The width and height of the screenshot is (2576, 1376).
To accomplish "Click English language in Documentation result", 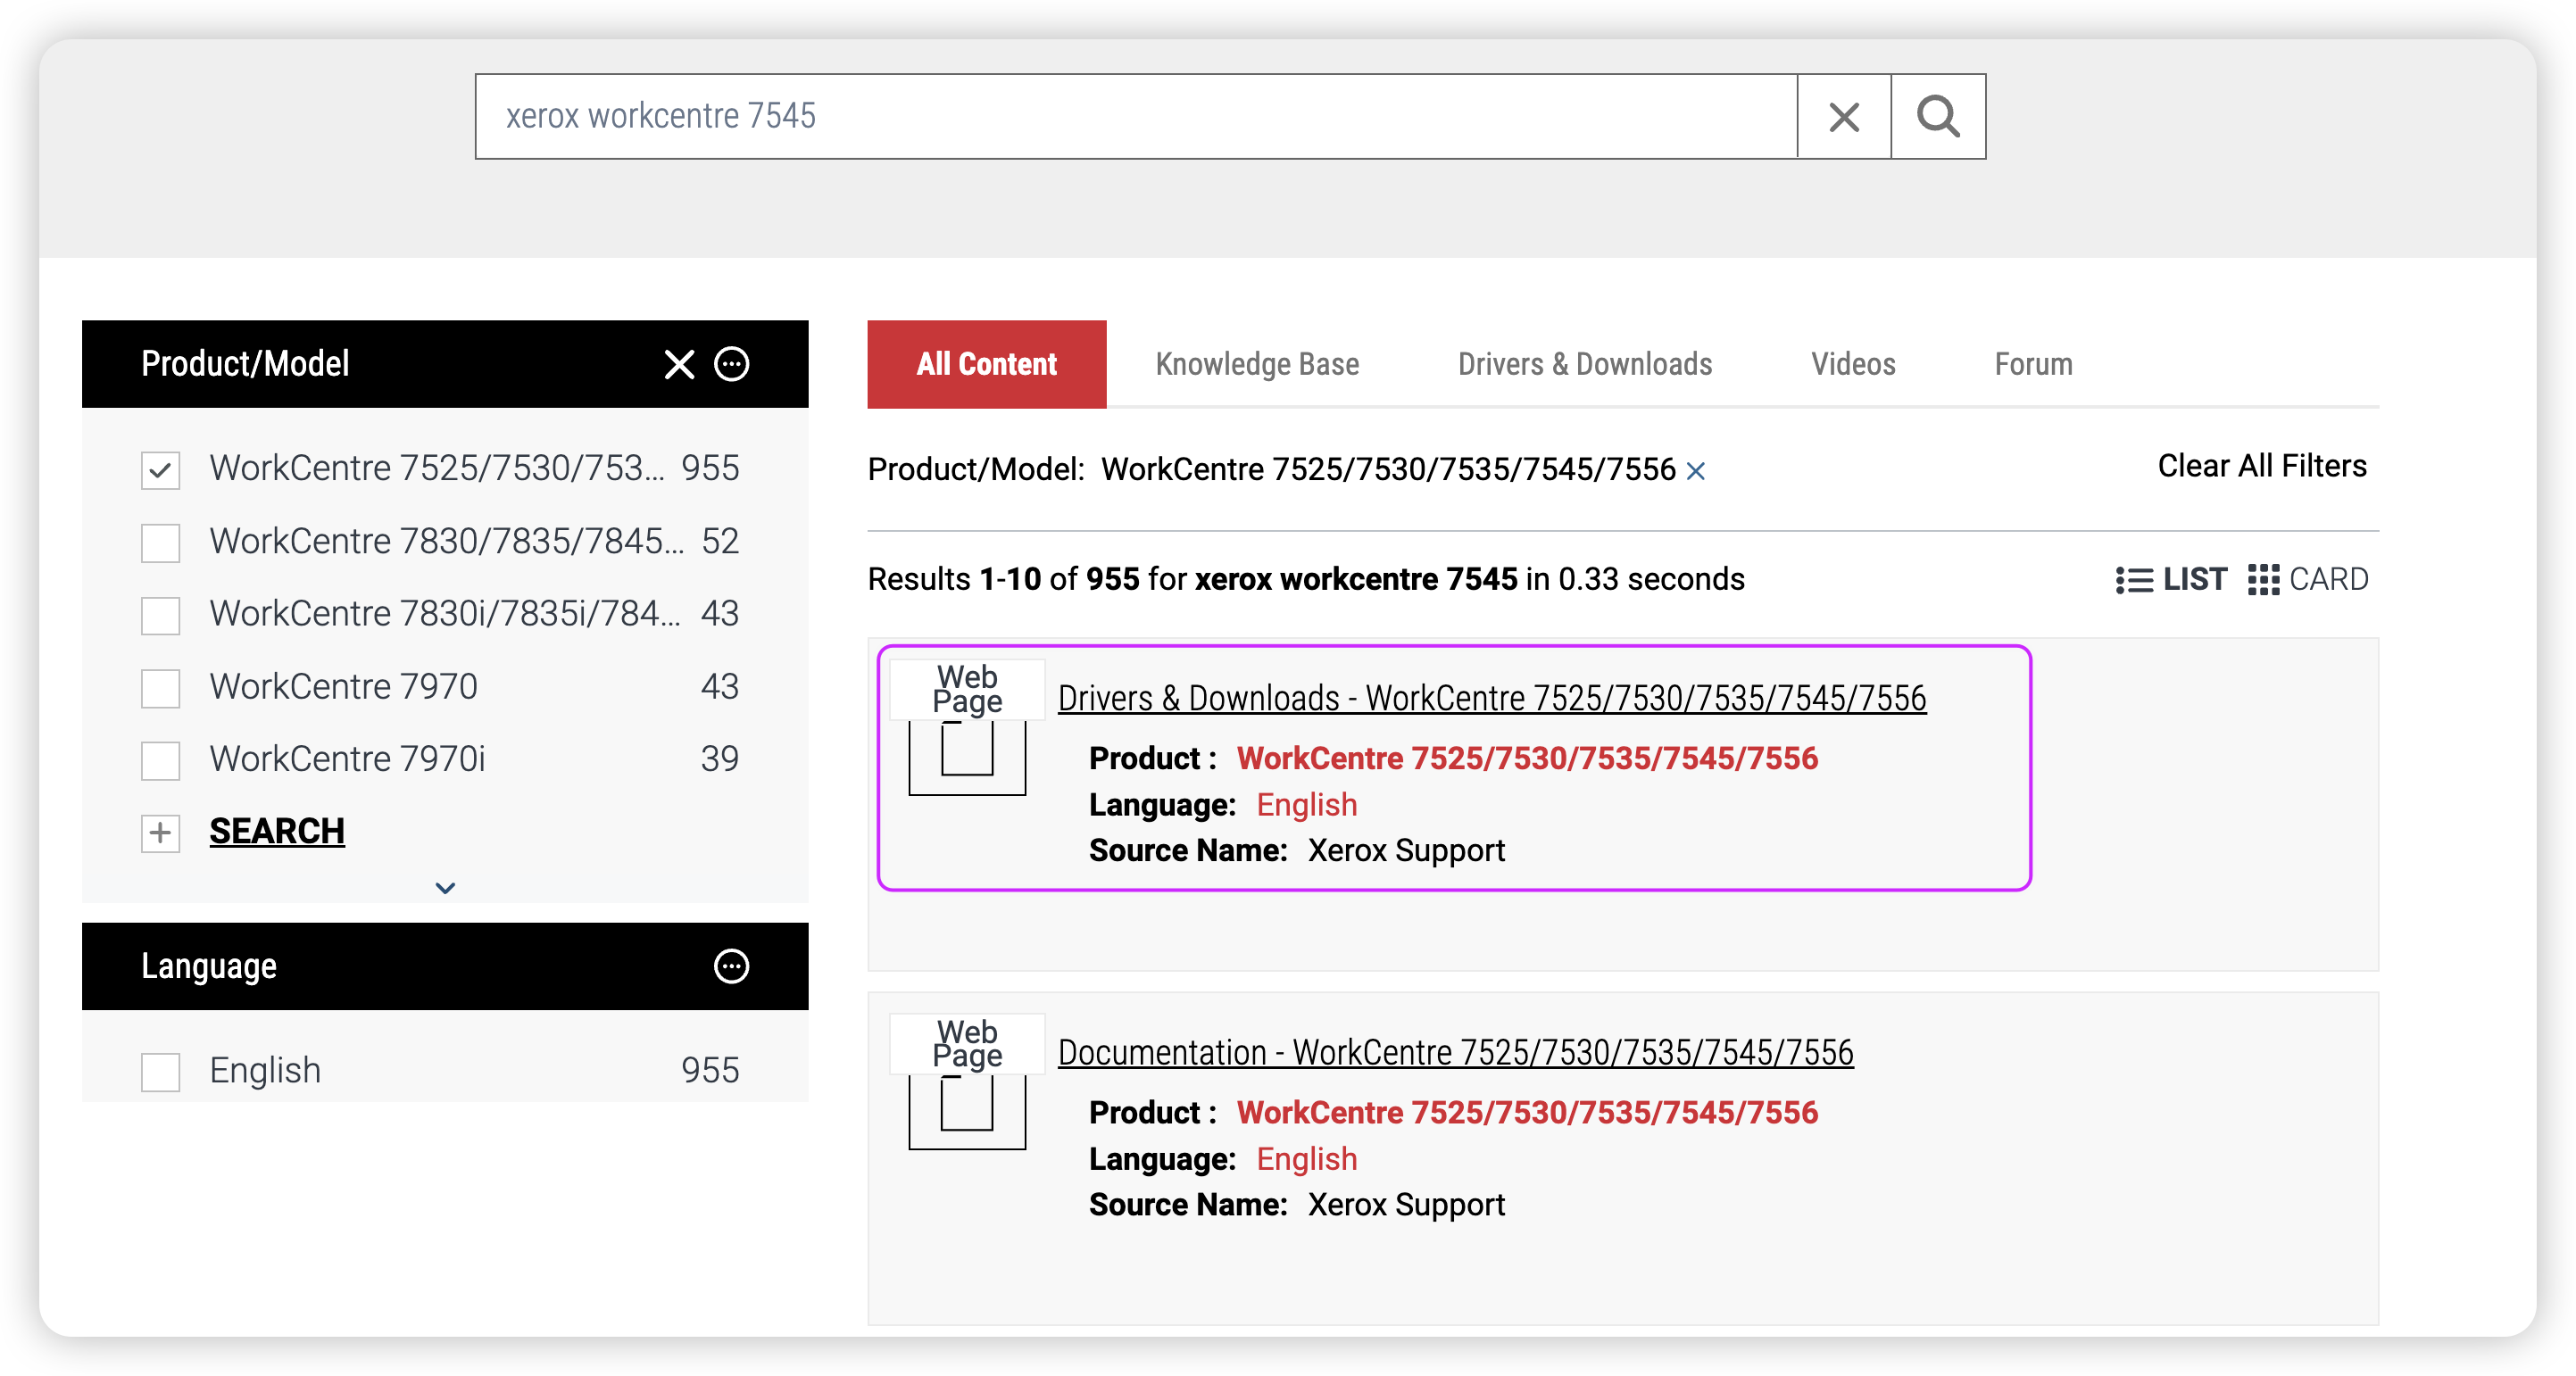I will pos(1306,1159).
